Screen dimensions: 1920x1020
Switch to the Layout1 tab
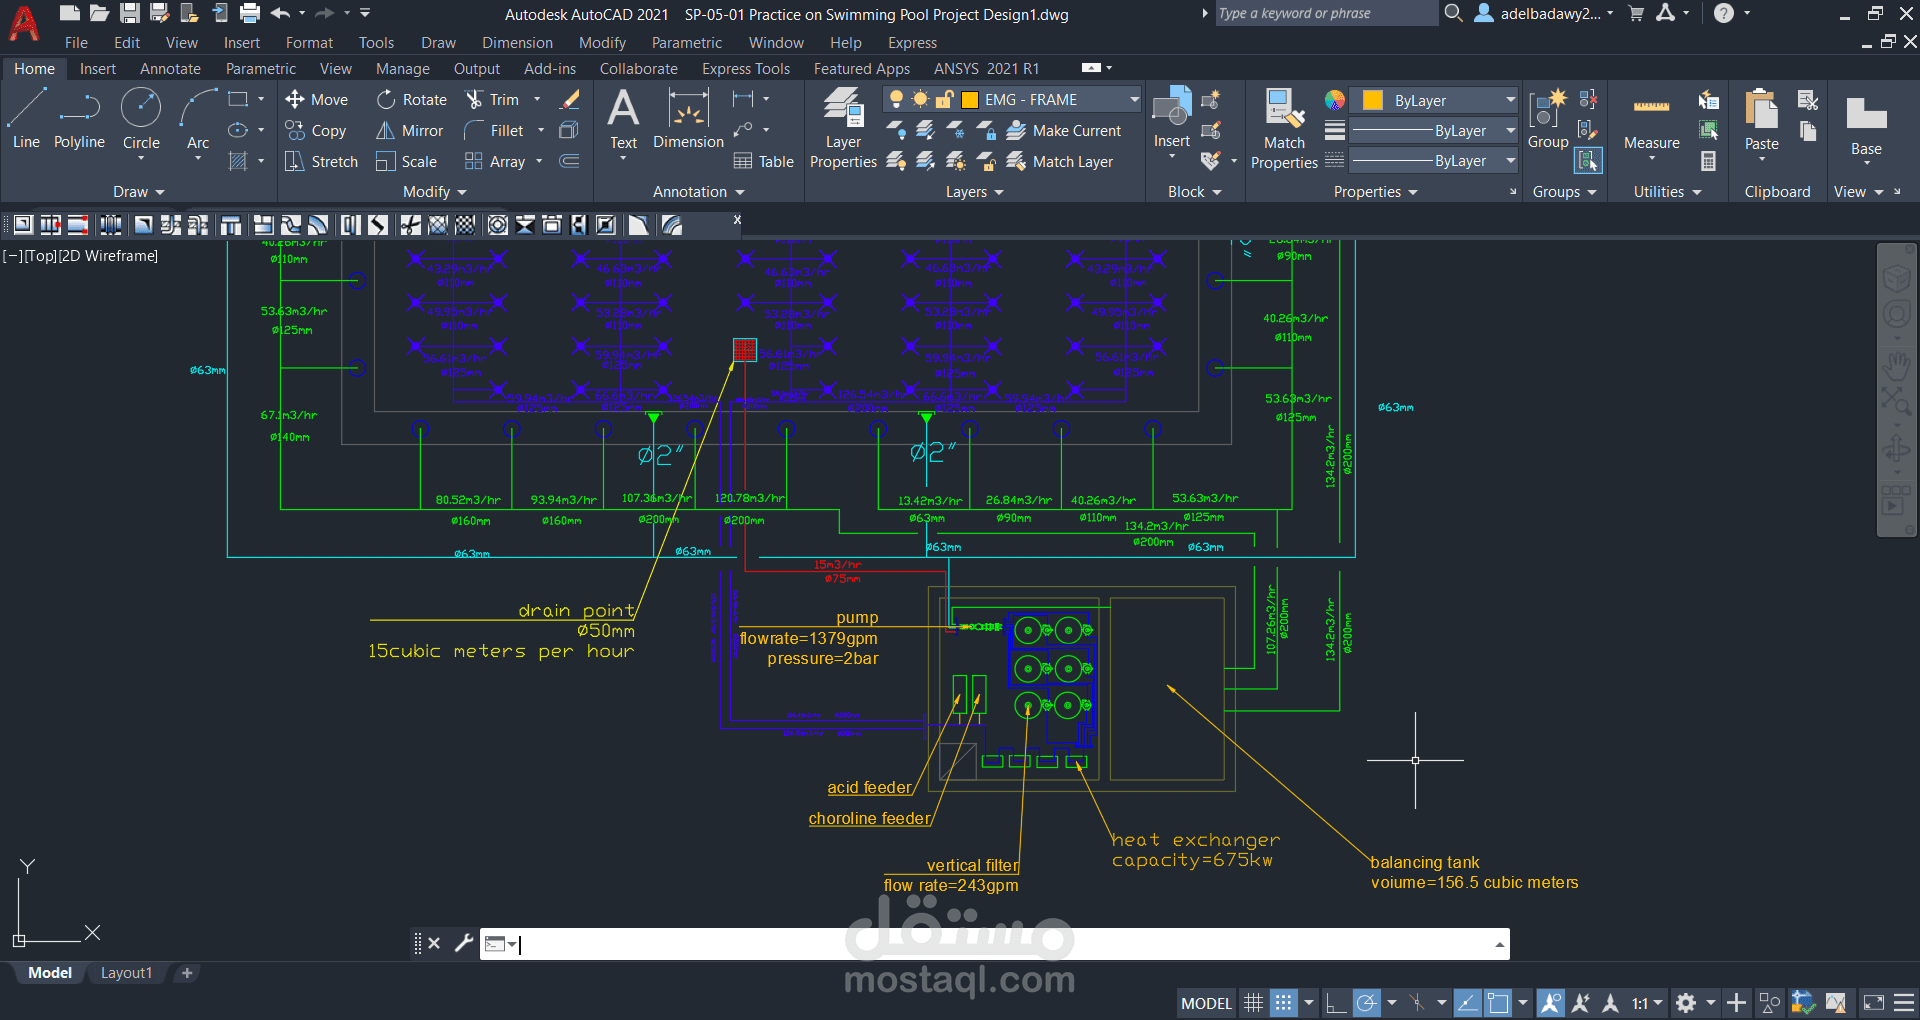pyautogui.click(x=126, y=973)
